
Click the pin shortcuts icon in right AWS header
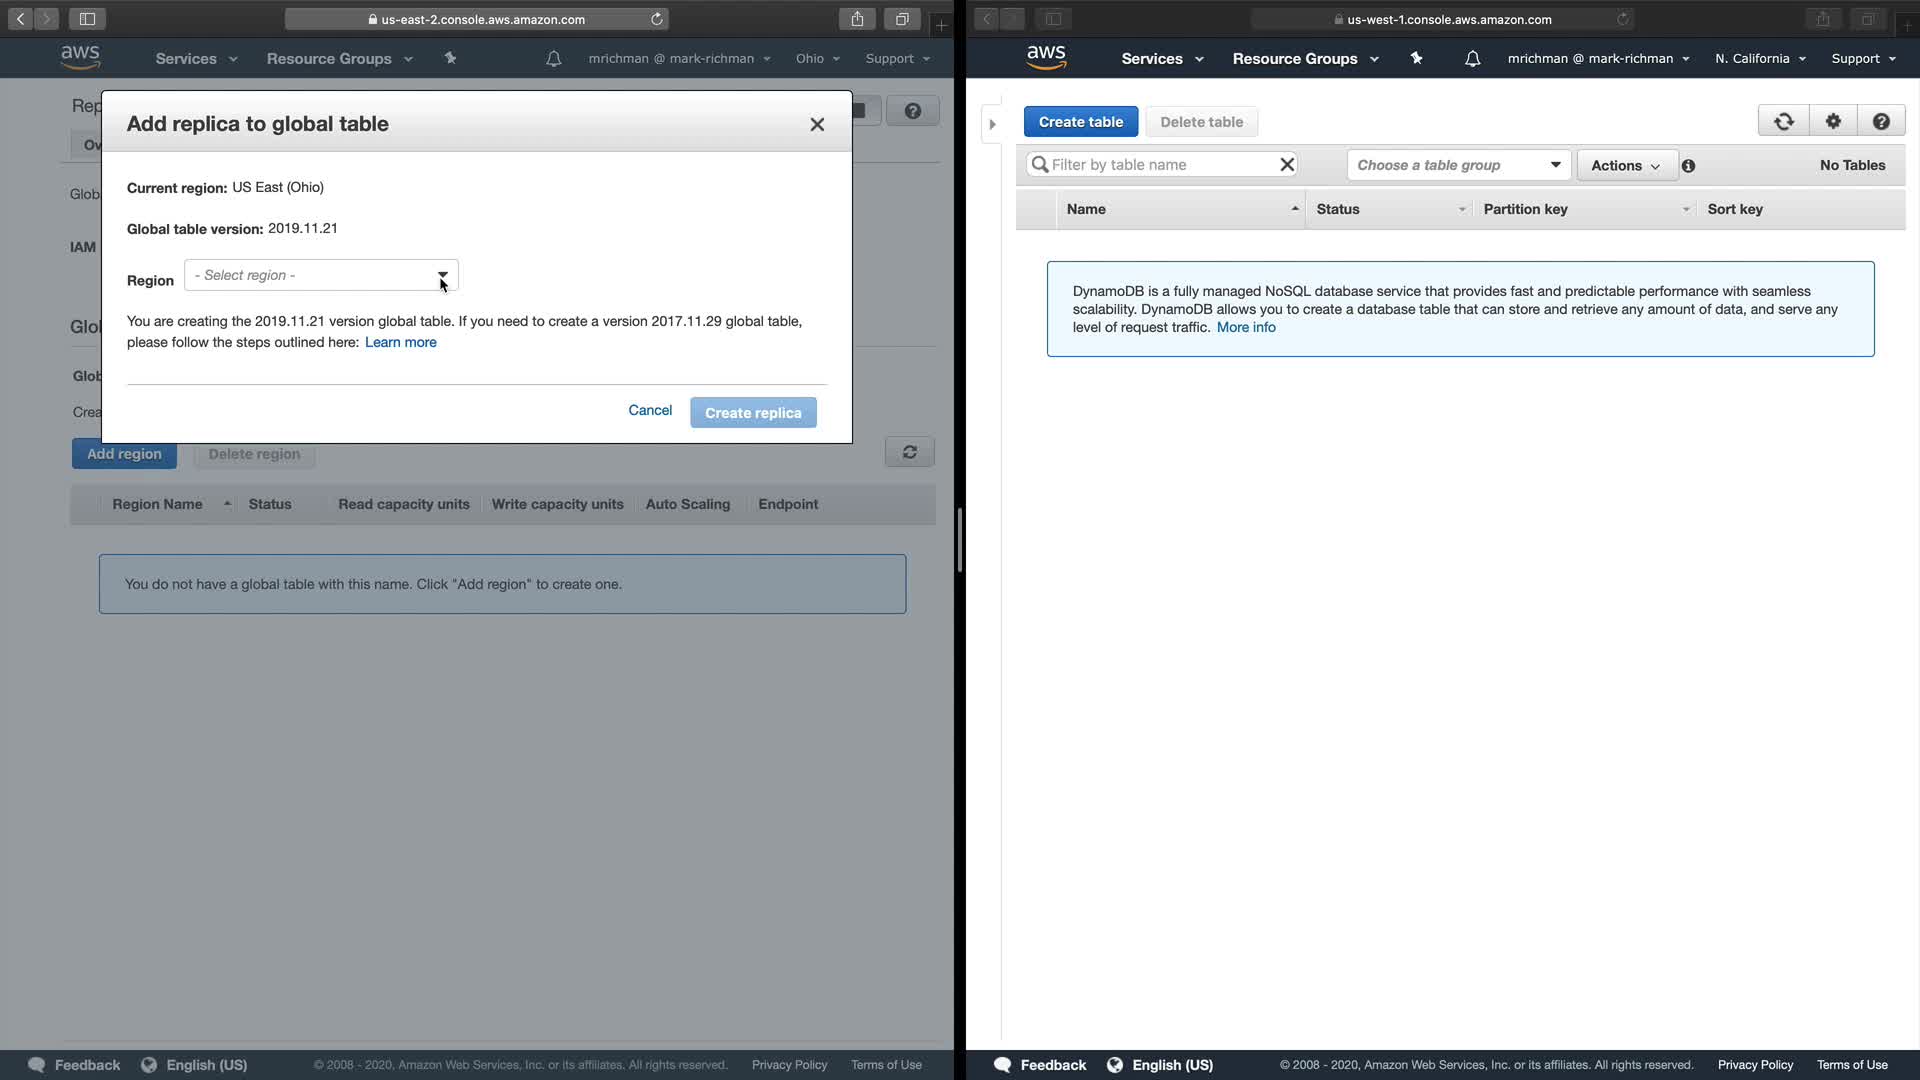tap(1416, 59)
